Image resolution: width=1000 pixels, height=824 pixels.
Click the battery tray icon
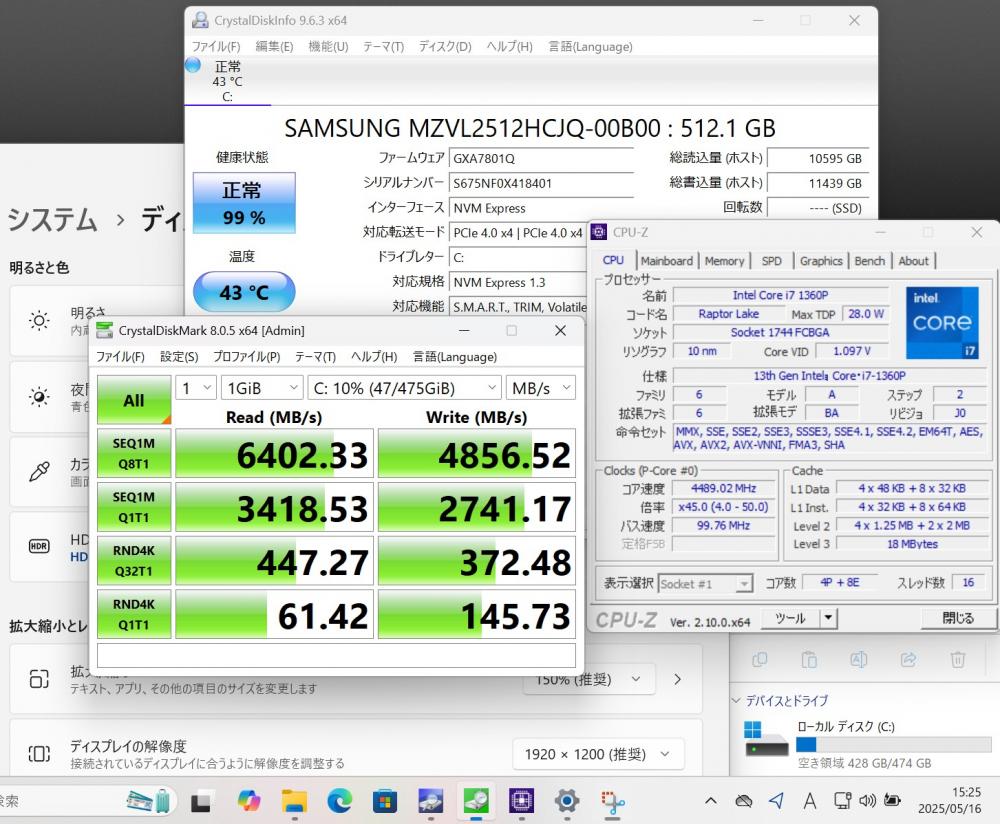tap(892, 801)
